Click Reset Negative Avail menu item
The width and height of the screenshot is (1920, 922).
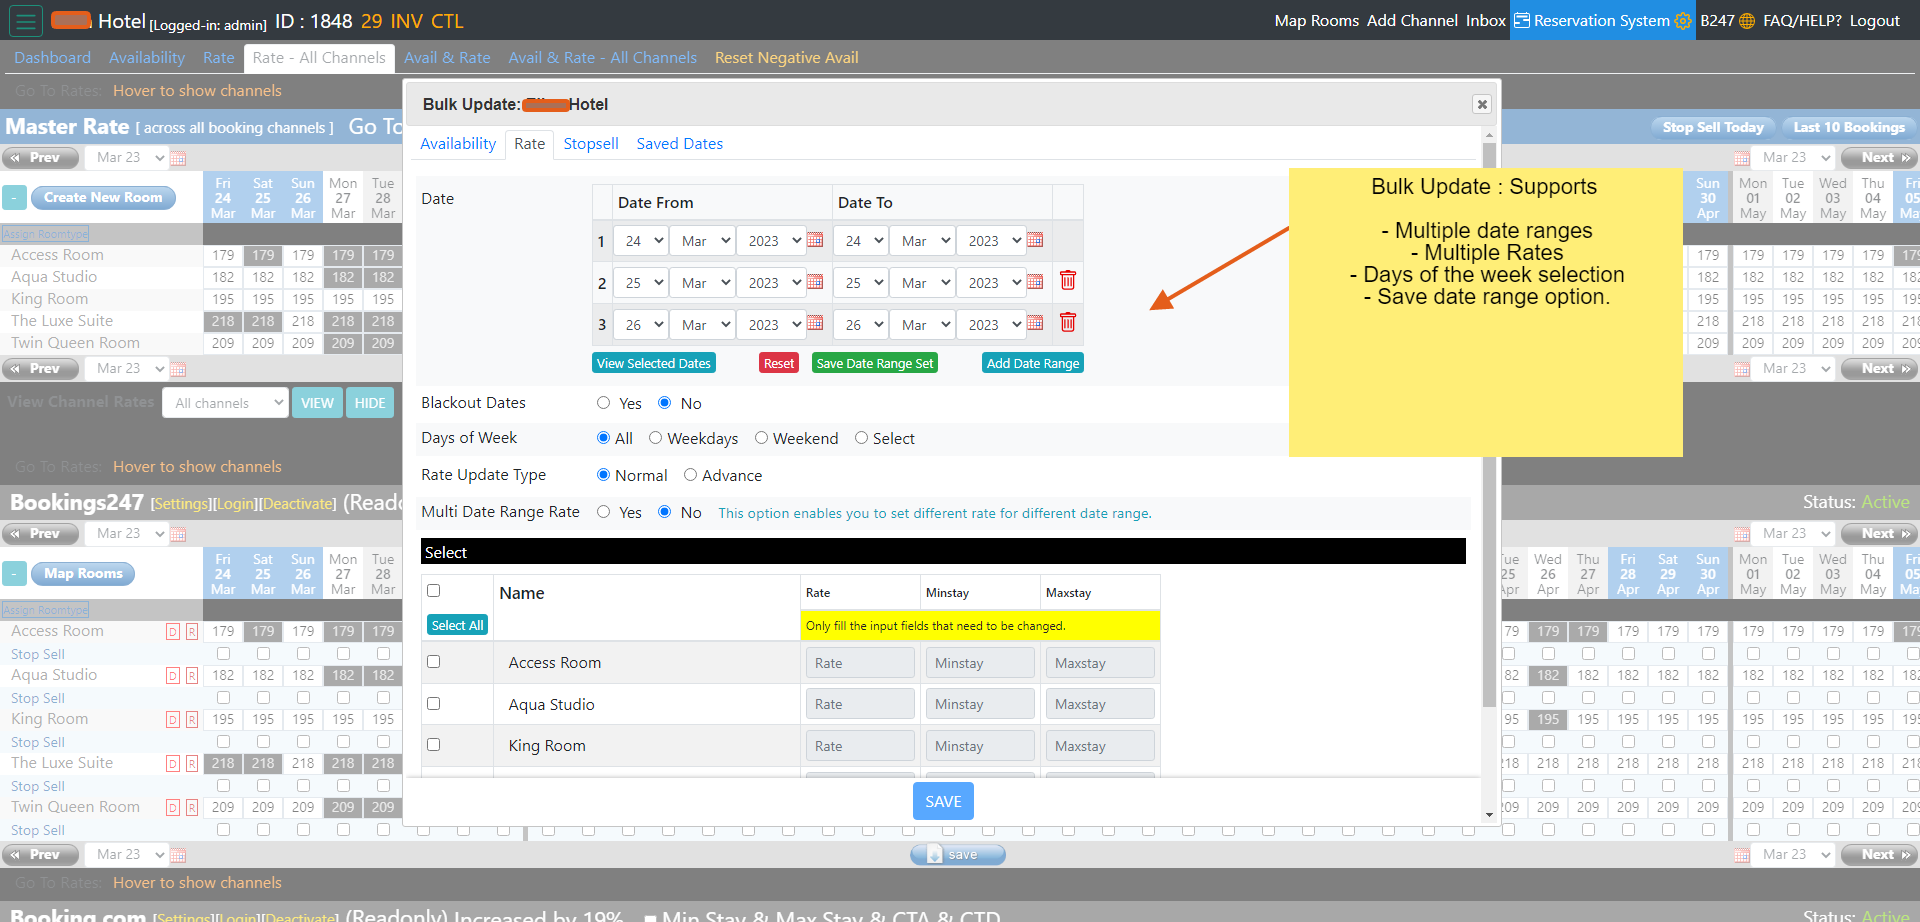coord(786,58)
